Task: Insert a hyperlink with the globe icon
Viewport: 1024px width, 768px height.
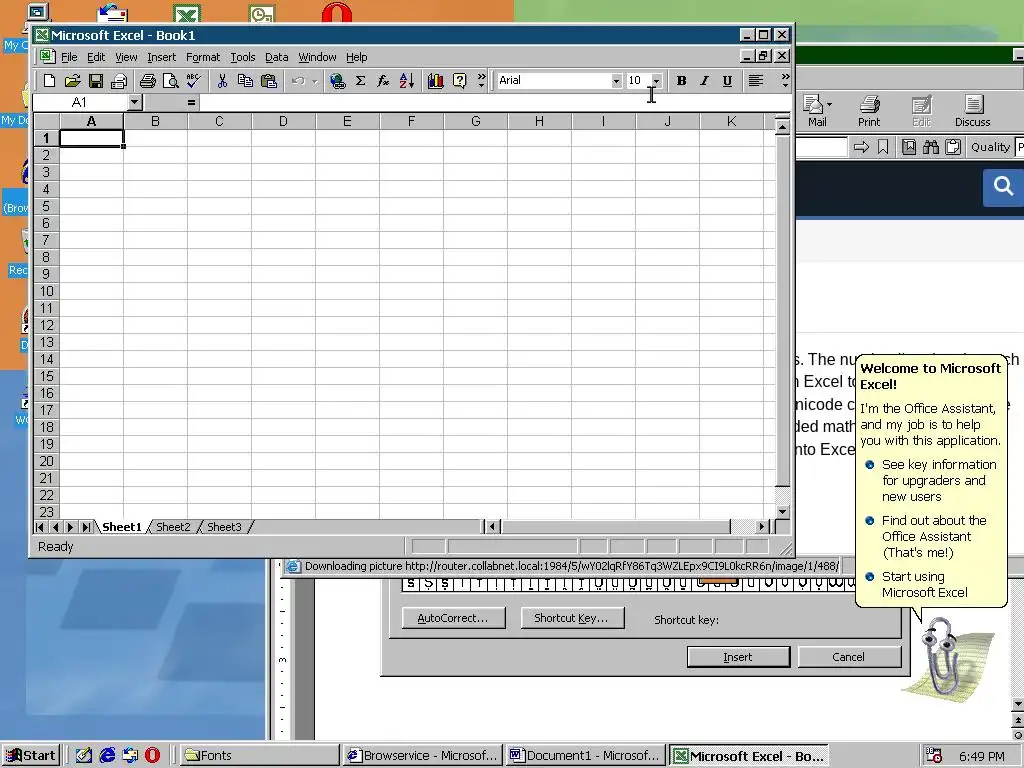Action: [x=338, y=81]
